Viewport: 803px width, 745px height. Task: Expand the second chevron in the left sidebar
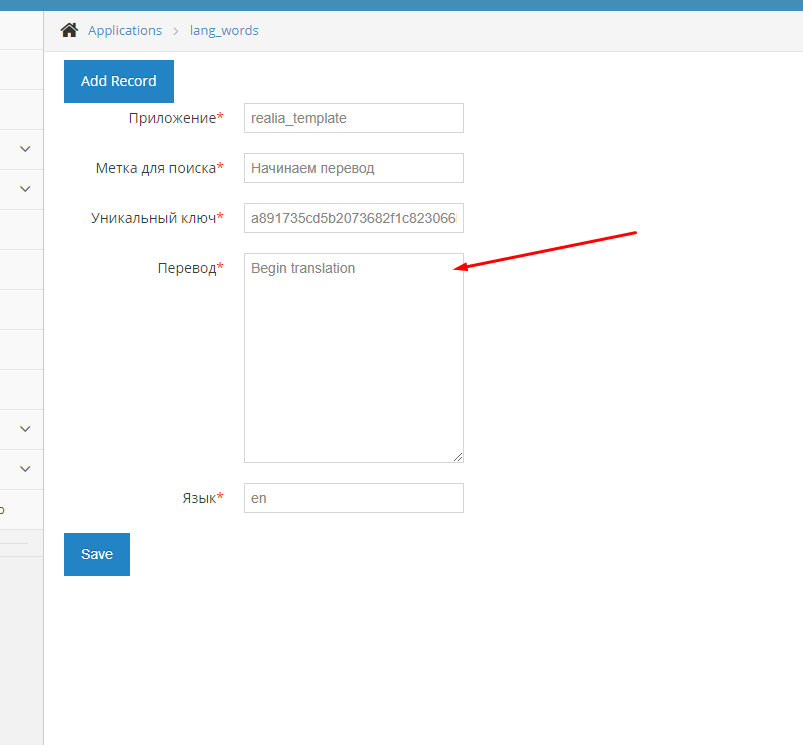(25, 189)
